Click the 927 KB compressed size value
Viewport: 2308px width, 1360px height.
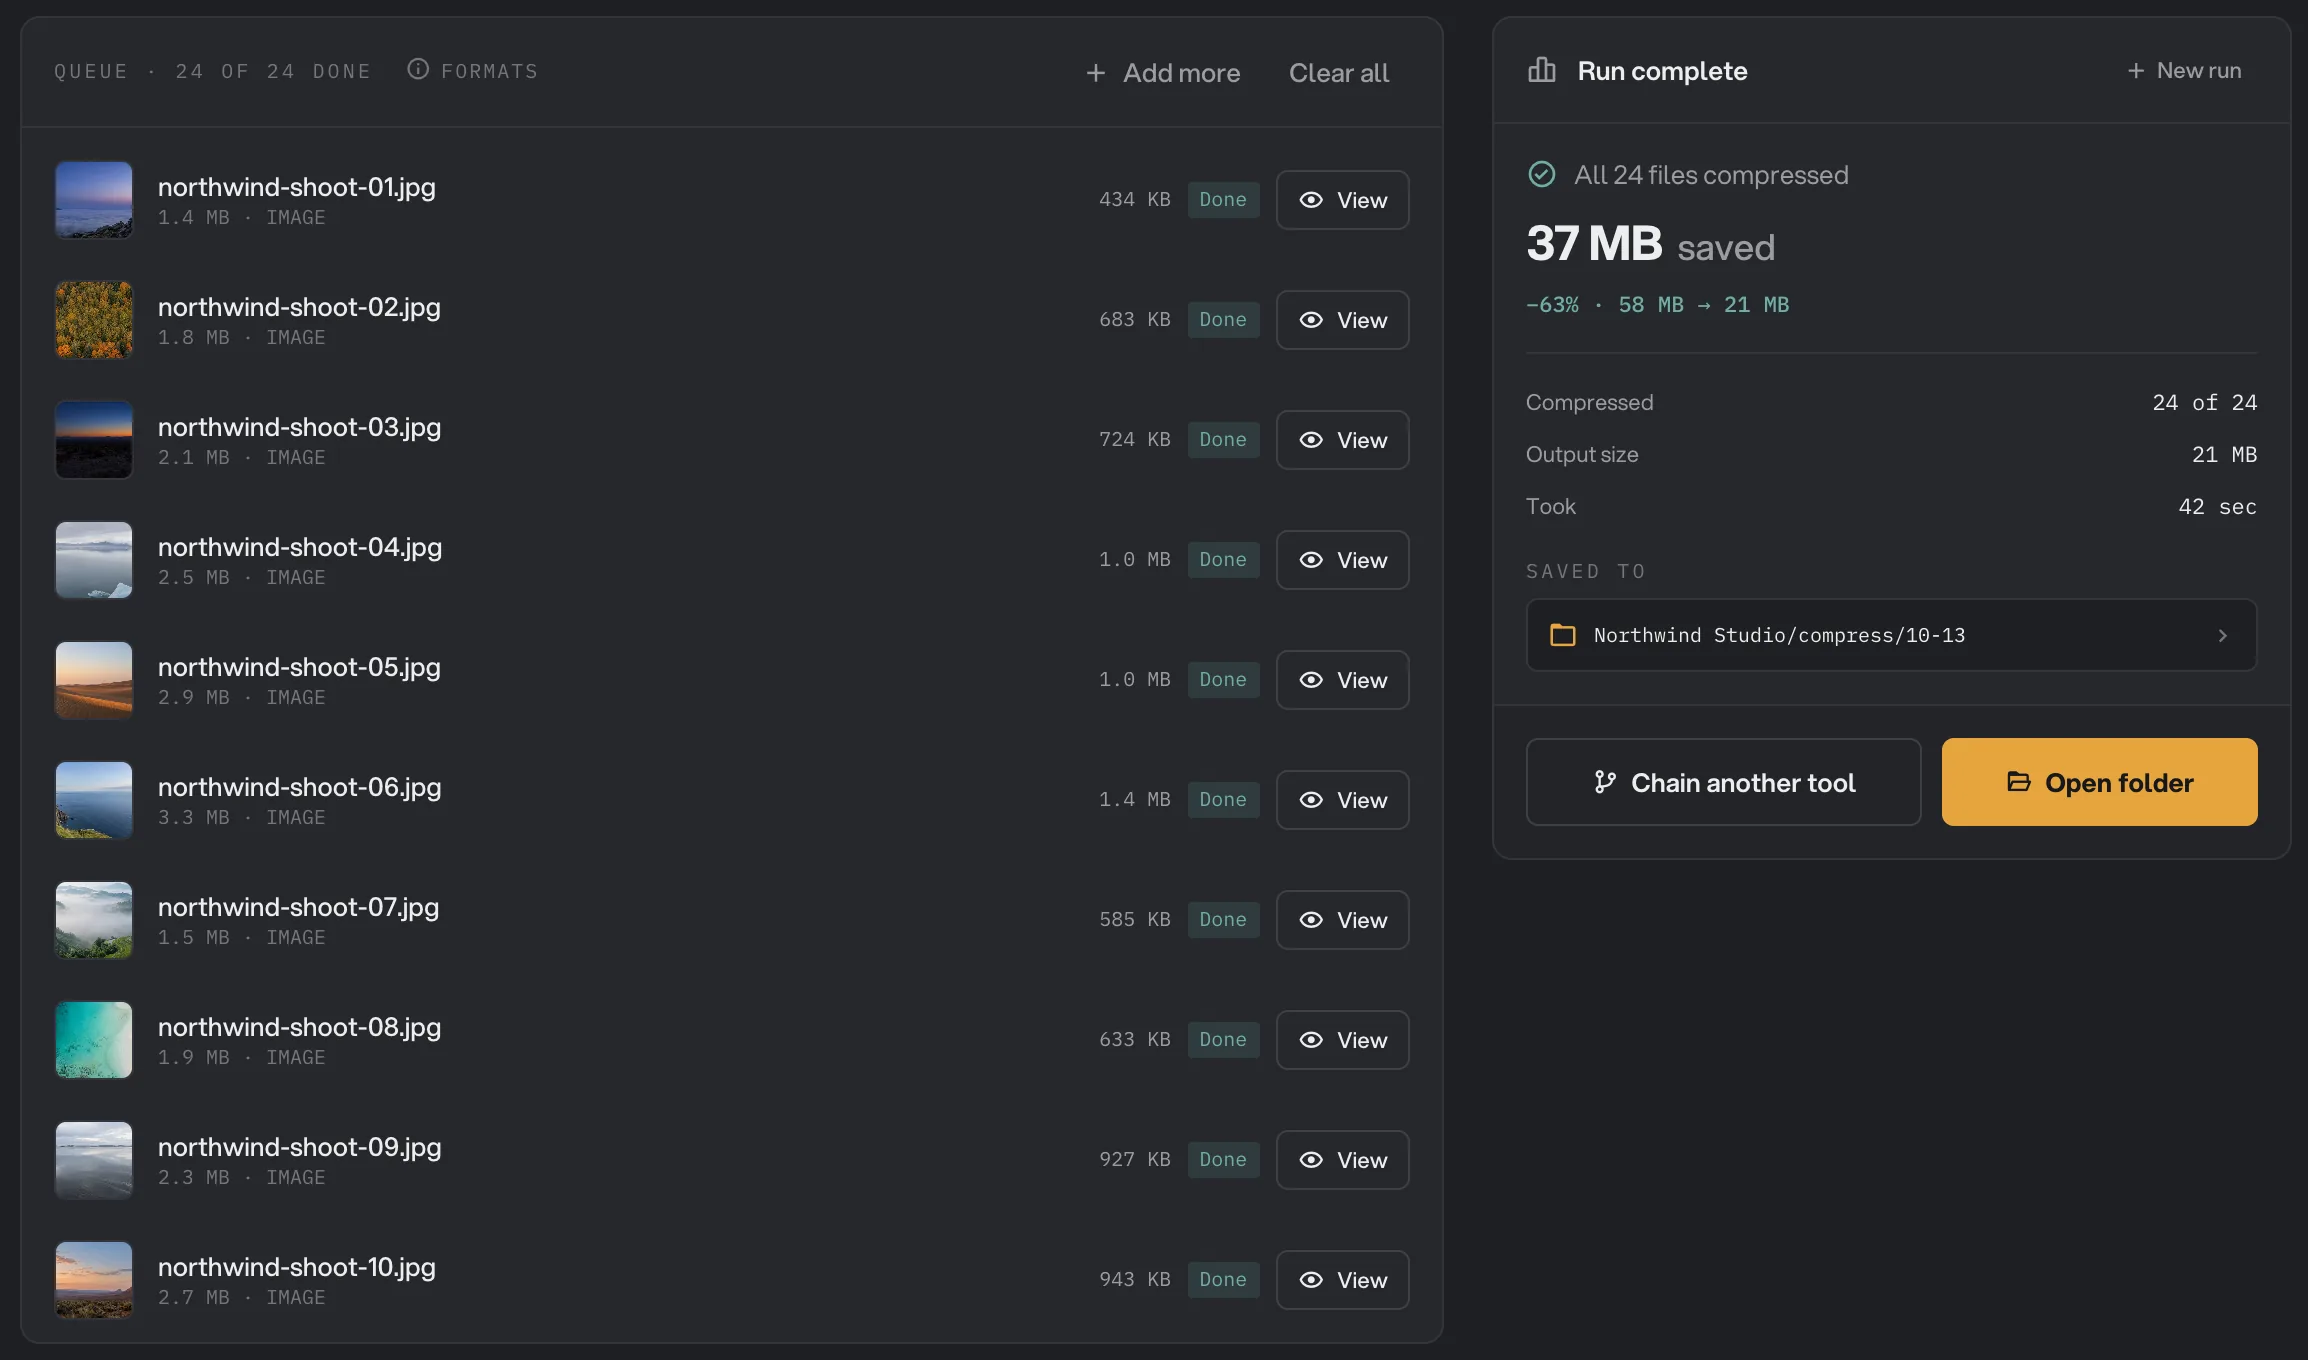click(1134, 1160)
